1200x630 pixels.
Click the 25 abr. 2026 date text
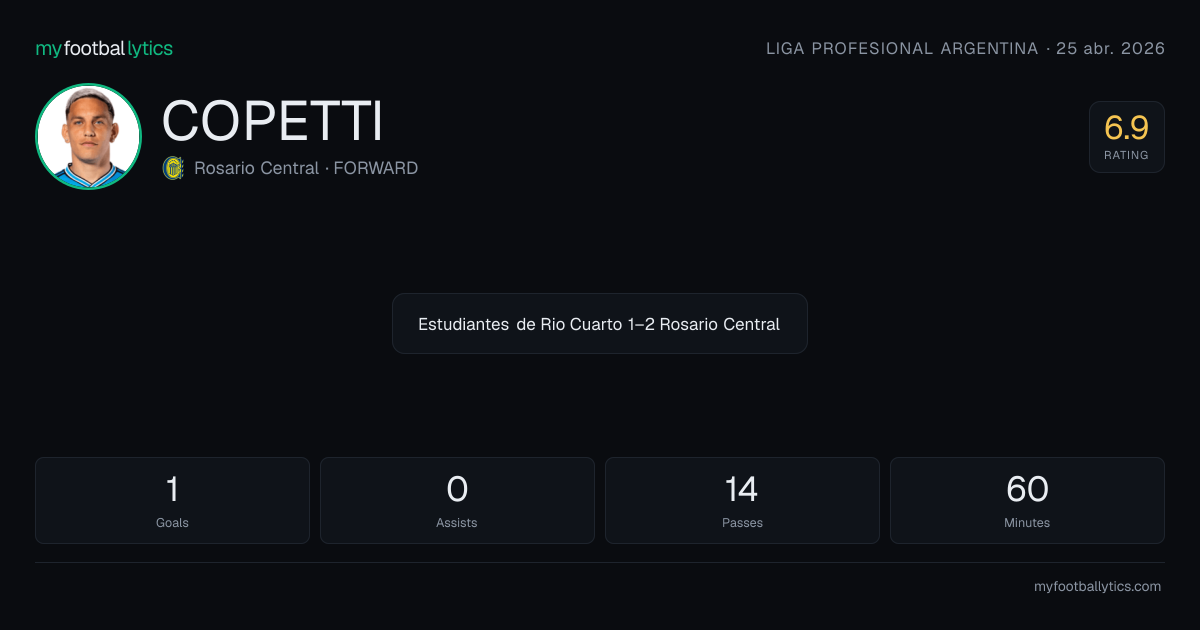click(1111, 48)
